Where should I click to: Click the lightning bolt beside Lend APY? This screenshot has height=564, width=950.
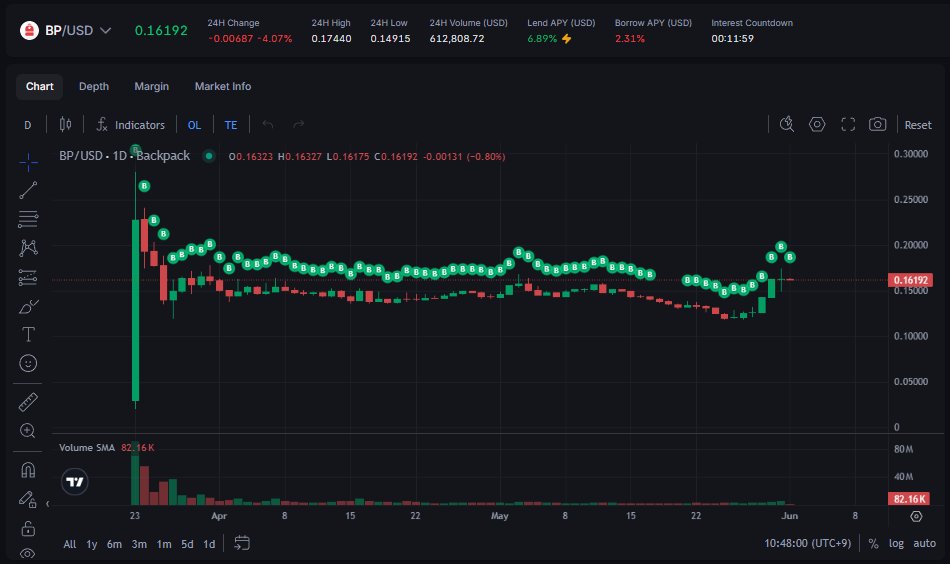[566, 39]
